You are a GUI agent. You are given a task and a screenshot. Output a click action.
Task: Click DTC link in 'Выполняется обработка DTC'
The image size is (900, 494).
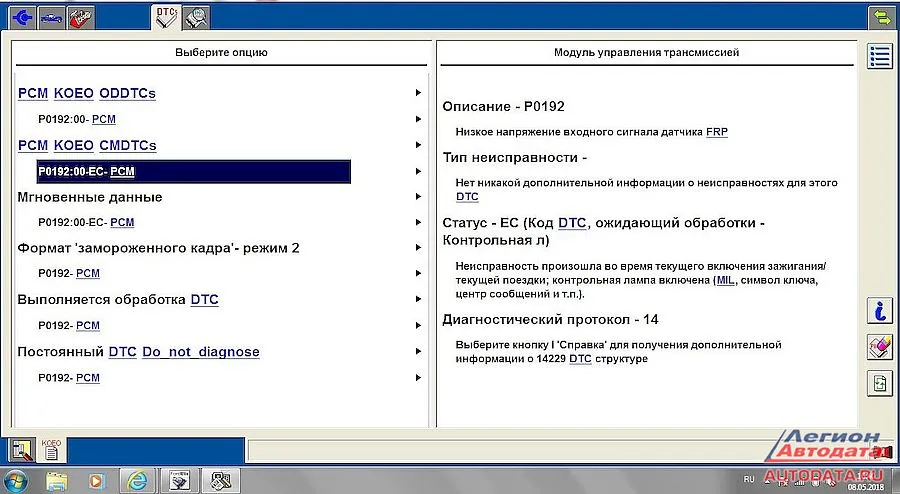pyautogui.click(x=204, y=299)
